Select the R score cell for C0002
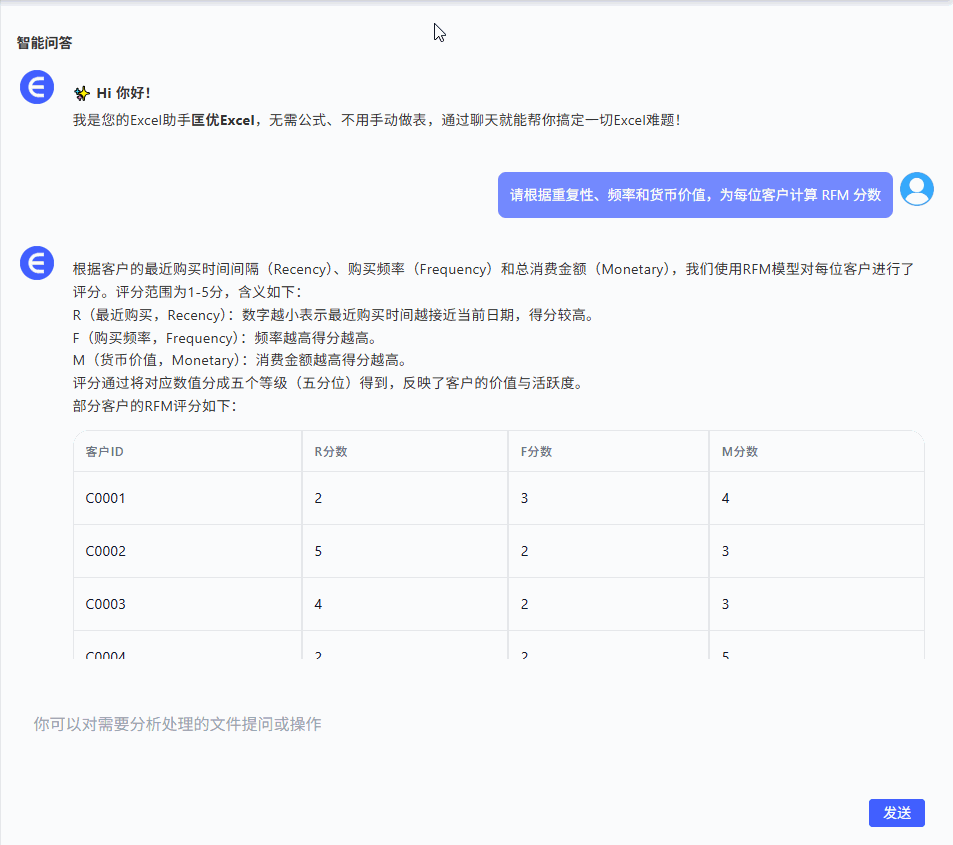The width and height of the screenshot is (953, 845). click(x=405, y=551)
